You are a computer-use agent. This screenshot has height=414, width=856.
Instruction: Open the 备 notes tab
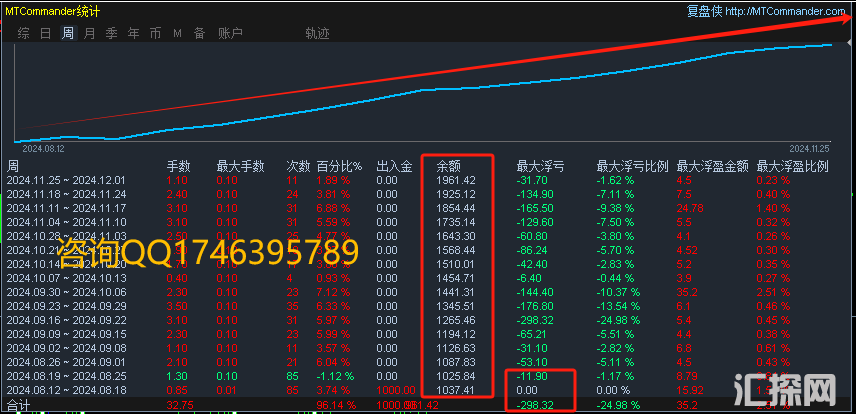click(199, 33)
